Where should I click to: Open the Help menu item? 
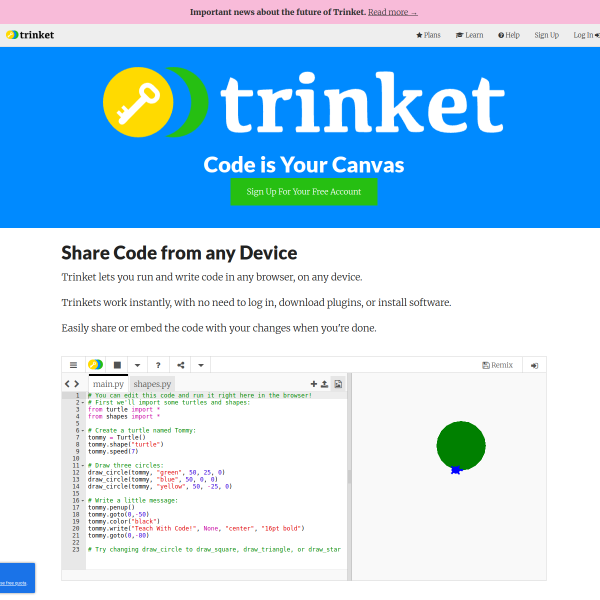point(509,35)
